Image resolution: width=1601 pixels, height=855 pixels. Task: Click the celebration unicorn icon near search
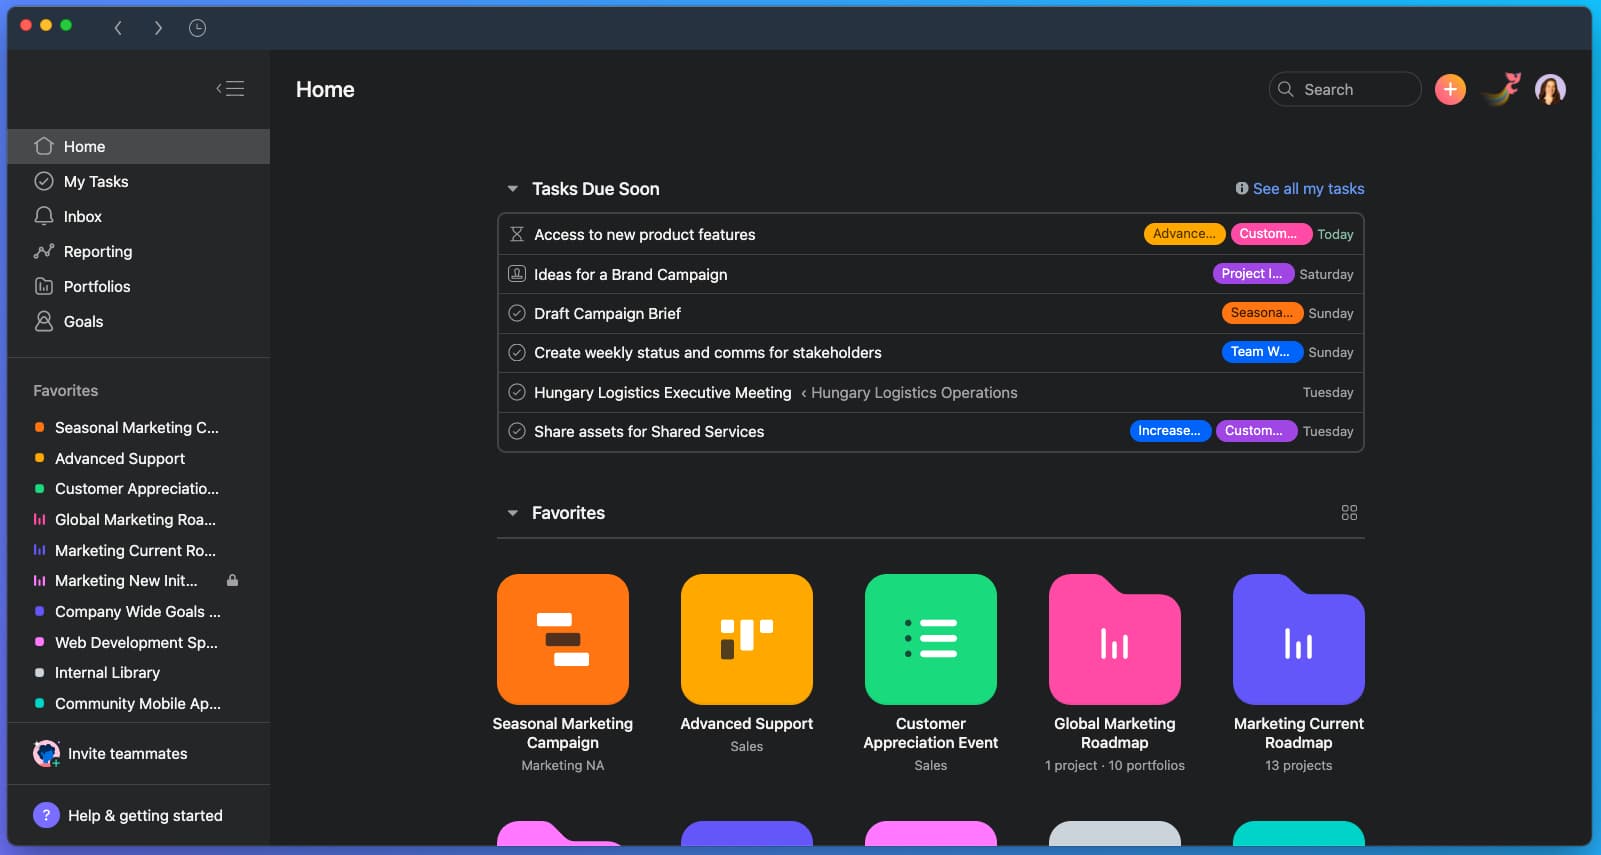coord(1502,90)
